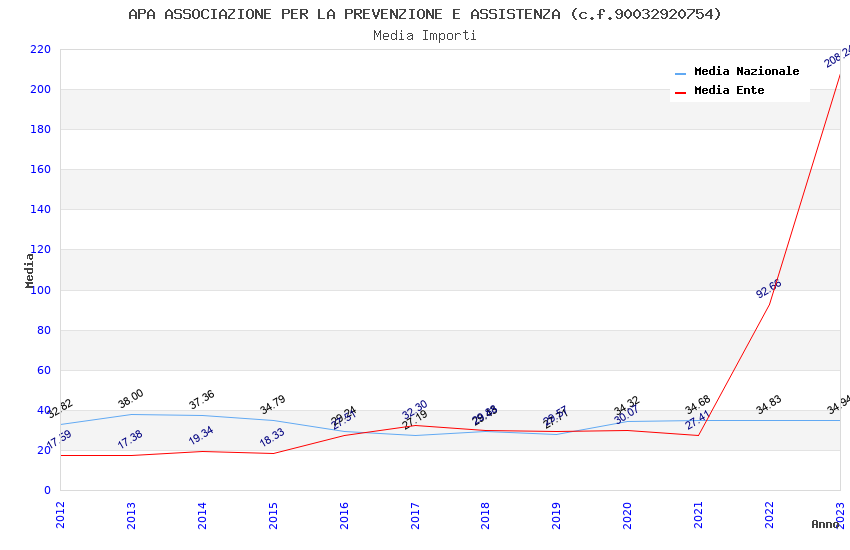Select y-axis tick 220

pos(41,49)
